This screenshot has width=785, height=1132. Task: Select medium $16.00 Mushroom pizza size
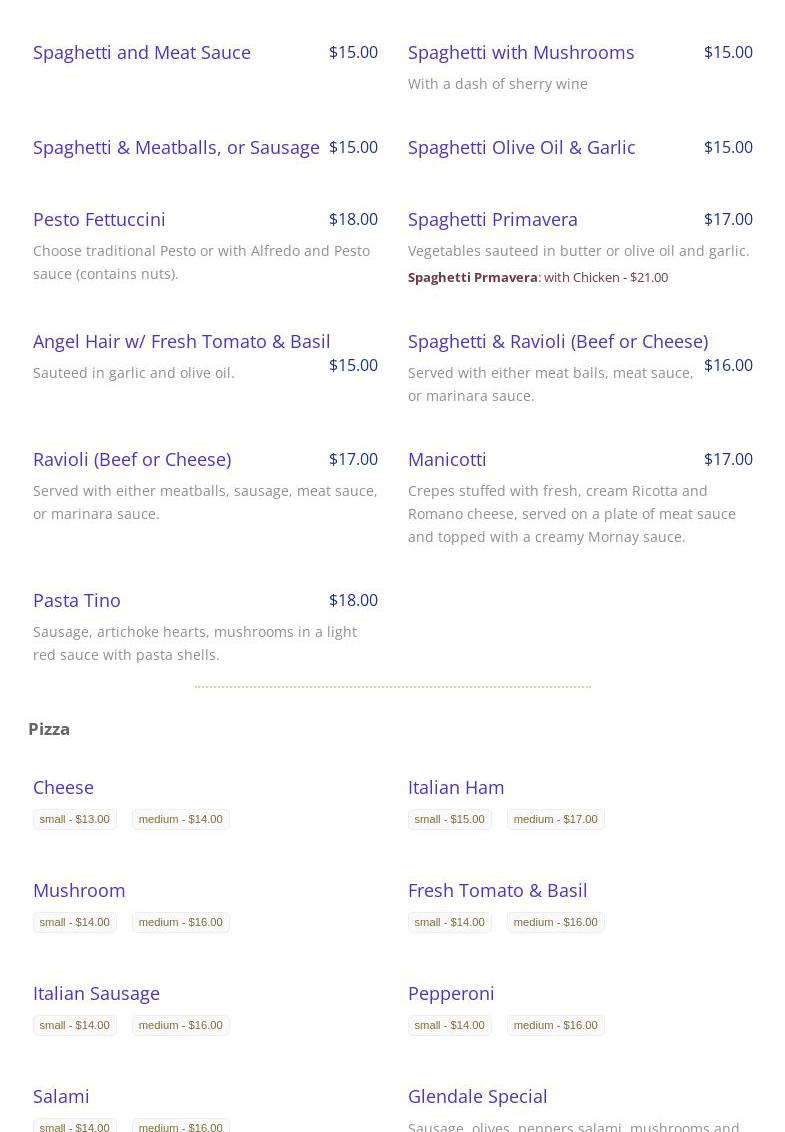(181, 922)
